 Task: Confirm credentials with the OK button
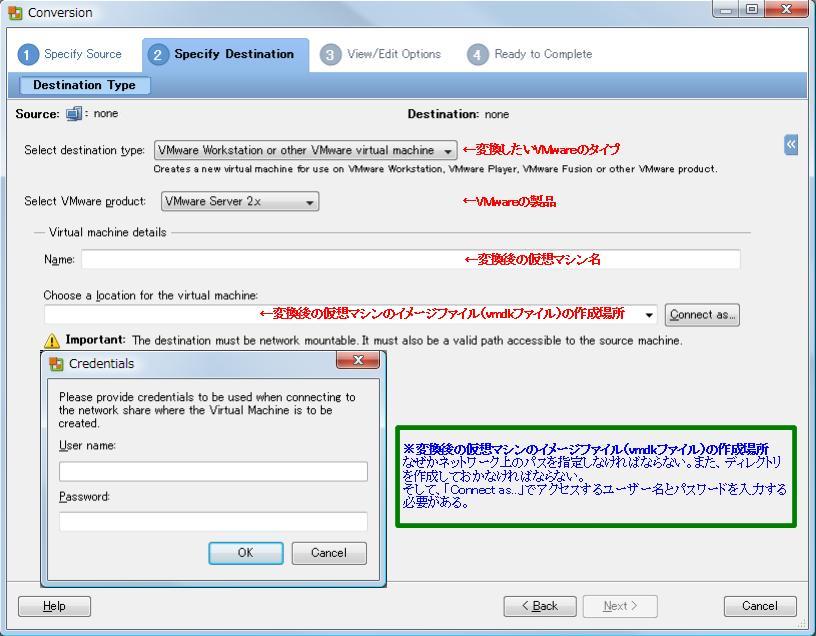tap(246, 553)
